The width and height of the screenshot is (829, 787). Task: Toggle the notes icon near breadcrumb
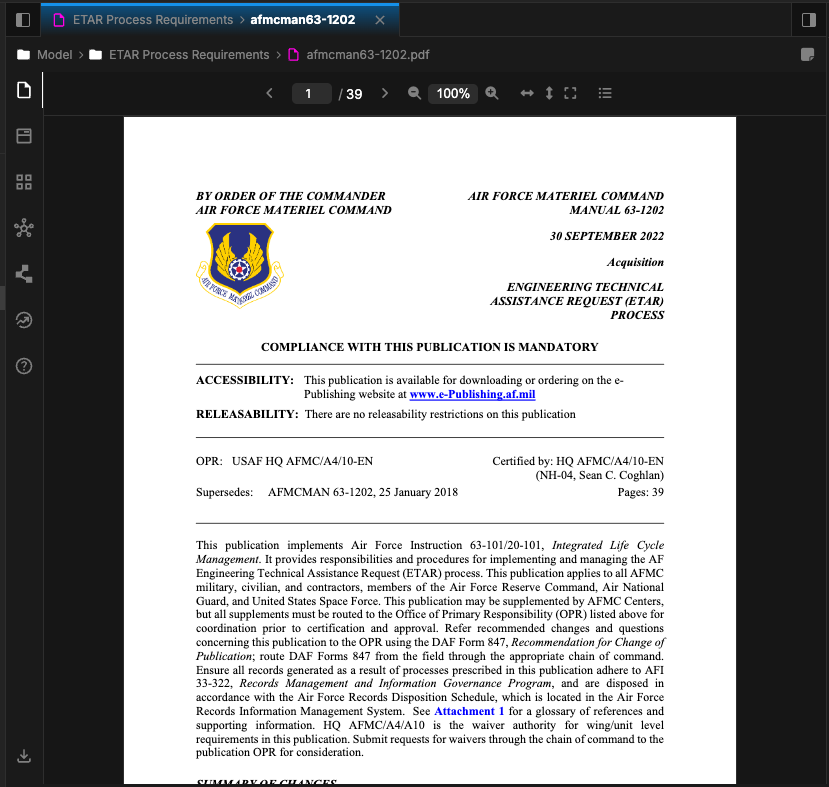pos(807,55)
